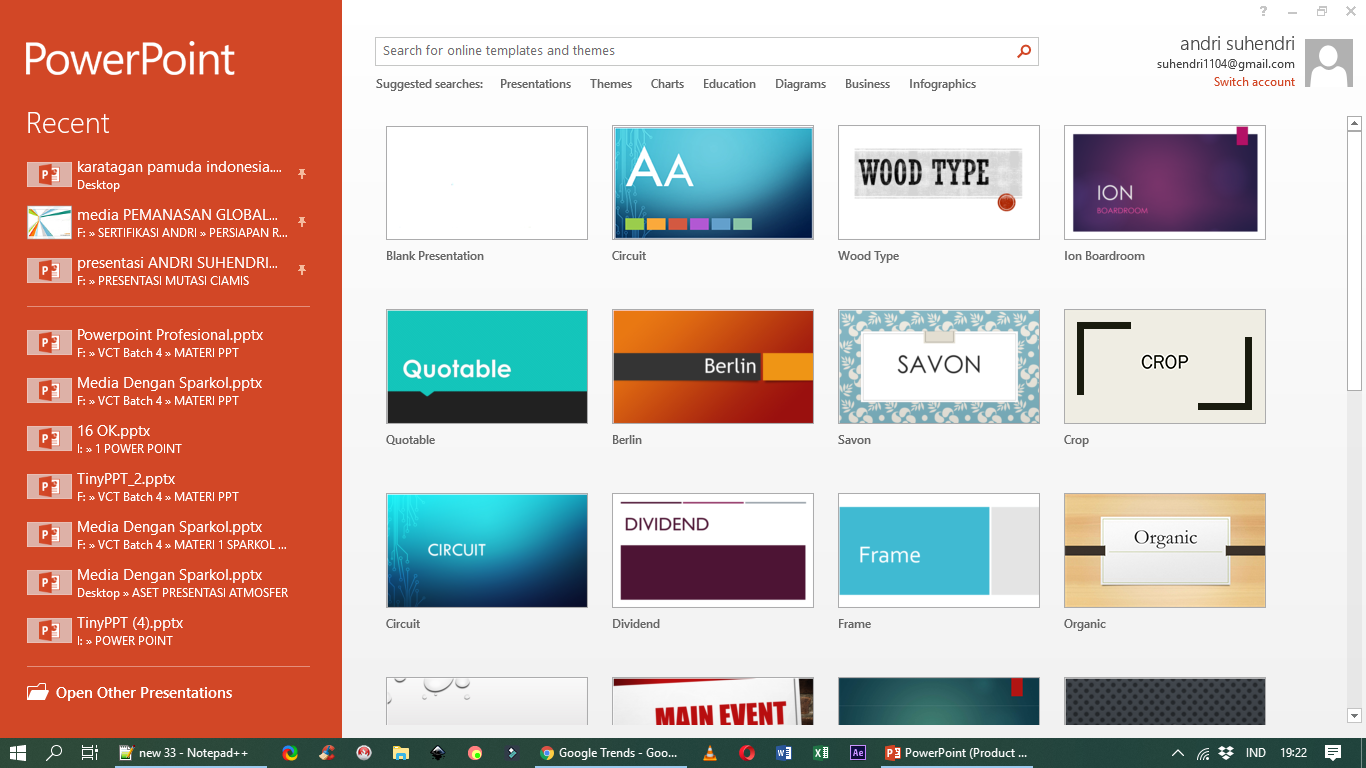Viewport: 1366px width, 768px height.
Task: Open Excel from the taskbar
Action: click(821, 753)
